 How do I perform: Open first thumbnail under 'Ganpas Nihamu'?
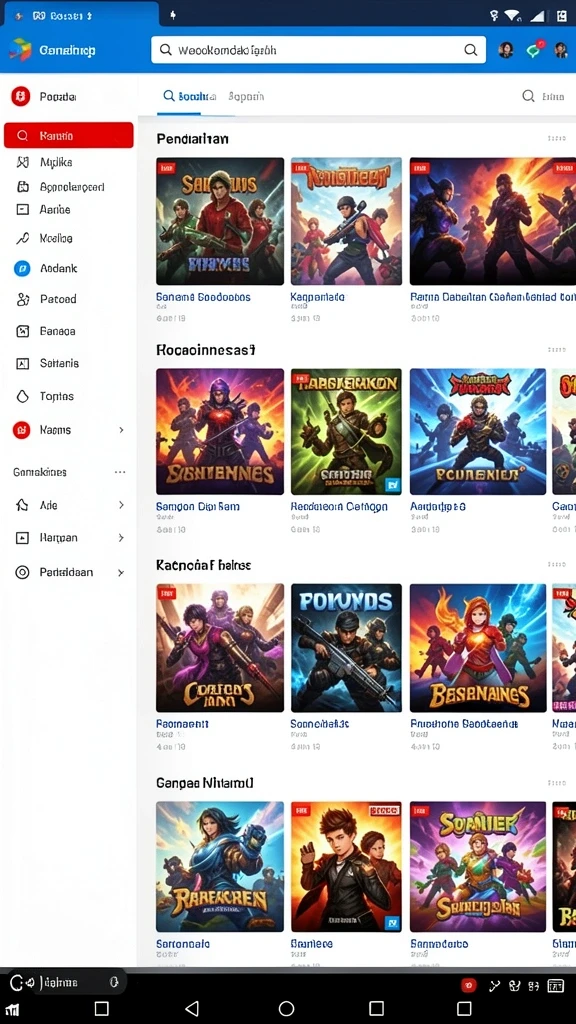[220, 867]
